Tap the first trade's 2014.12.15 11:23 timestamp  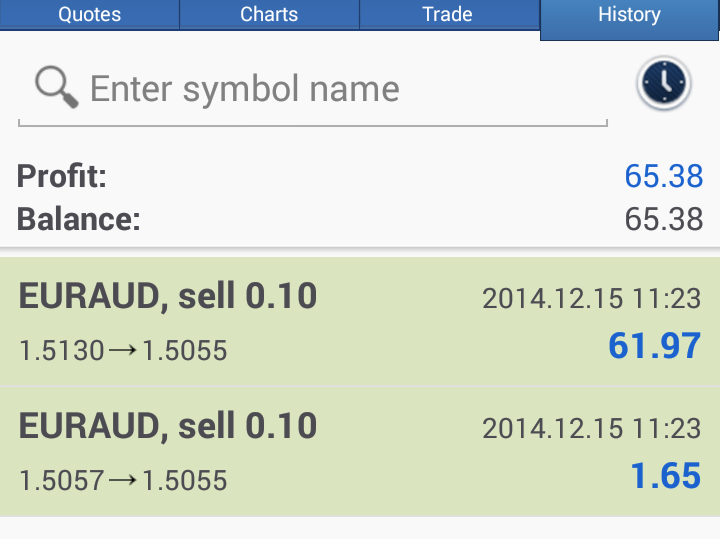pyautogui.click(x=591, y=298)
